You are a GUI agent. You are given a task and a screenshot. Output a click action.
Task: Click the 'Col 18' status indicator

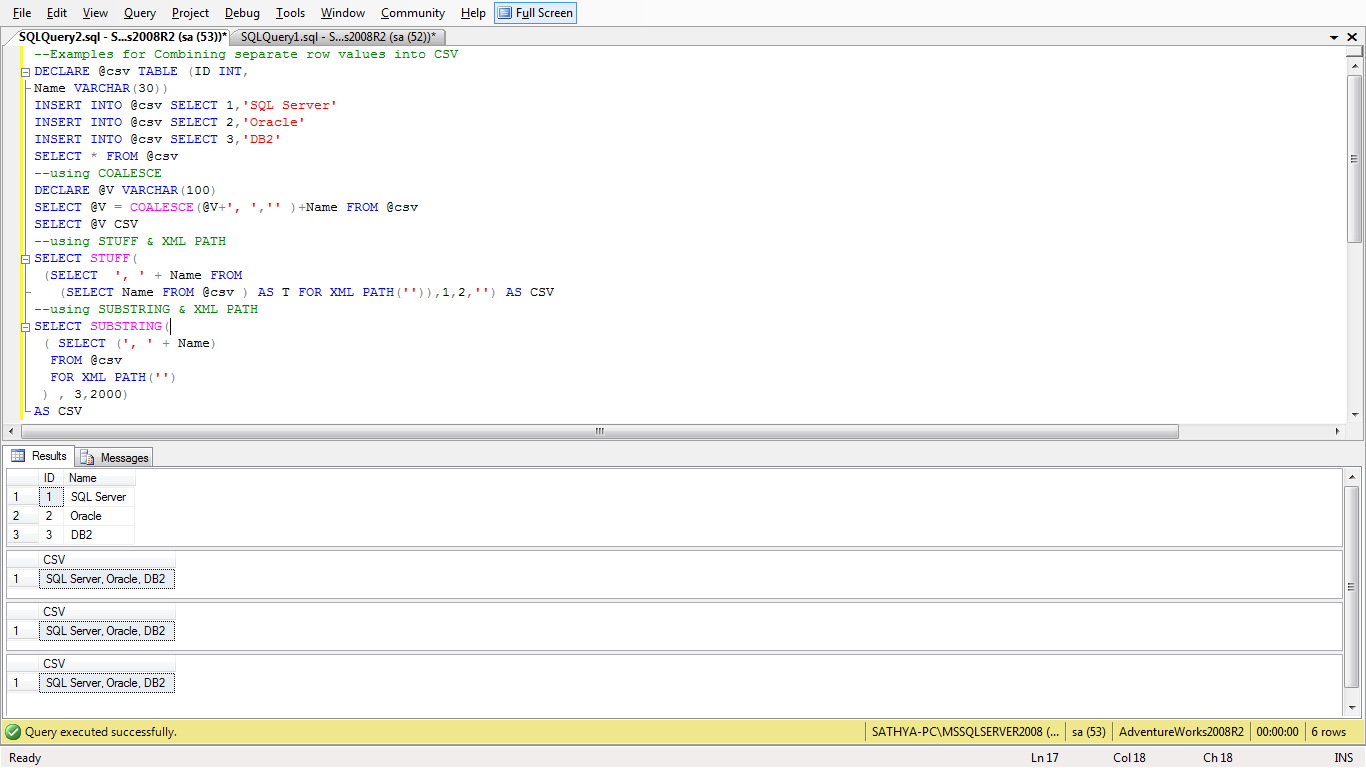(x=1129, y=758)
